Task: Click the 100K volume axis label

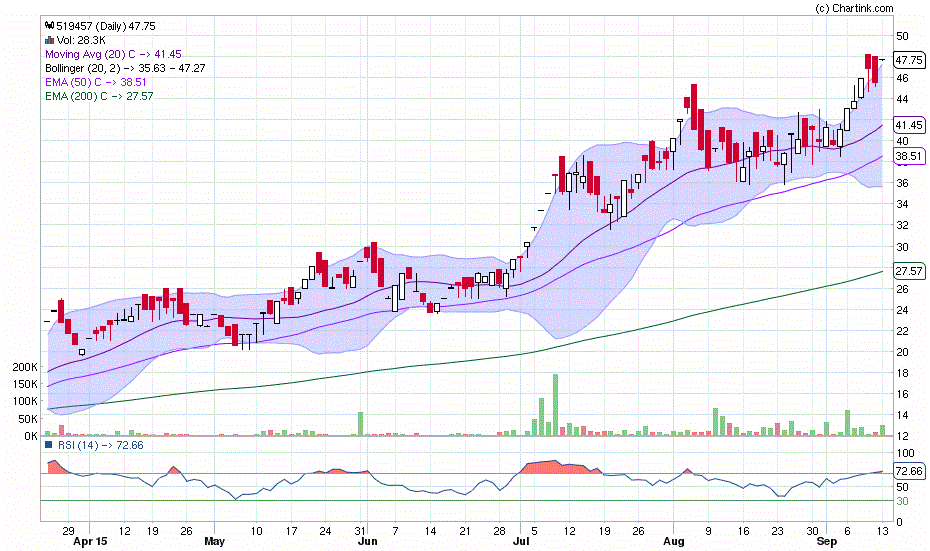Action: coord(25,402)
